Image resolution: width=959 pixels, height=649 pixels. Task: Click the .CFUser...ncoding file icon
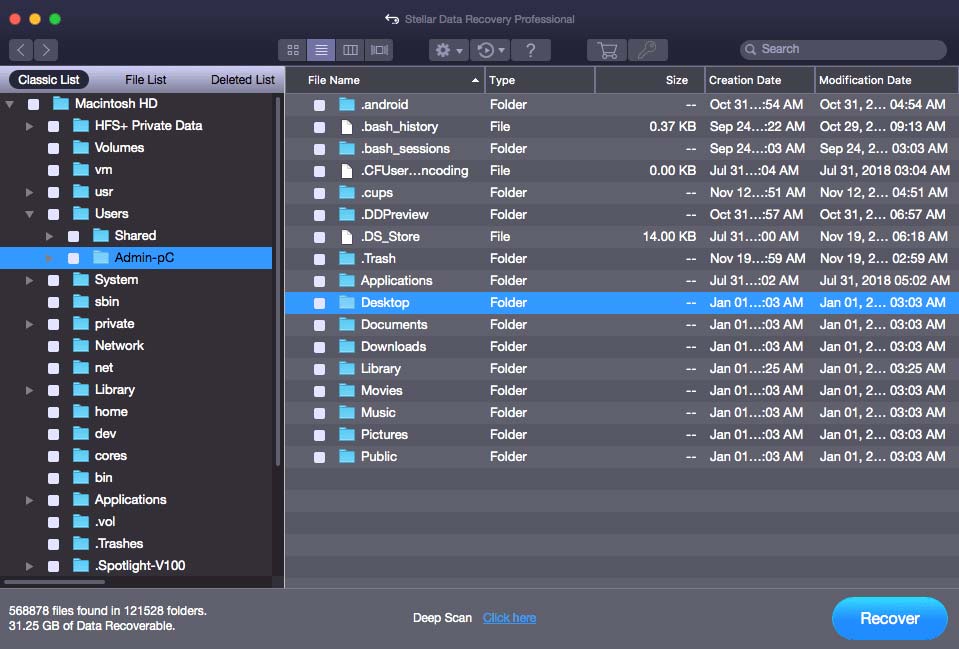(x=347, y=171)
